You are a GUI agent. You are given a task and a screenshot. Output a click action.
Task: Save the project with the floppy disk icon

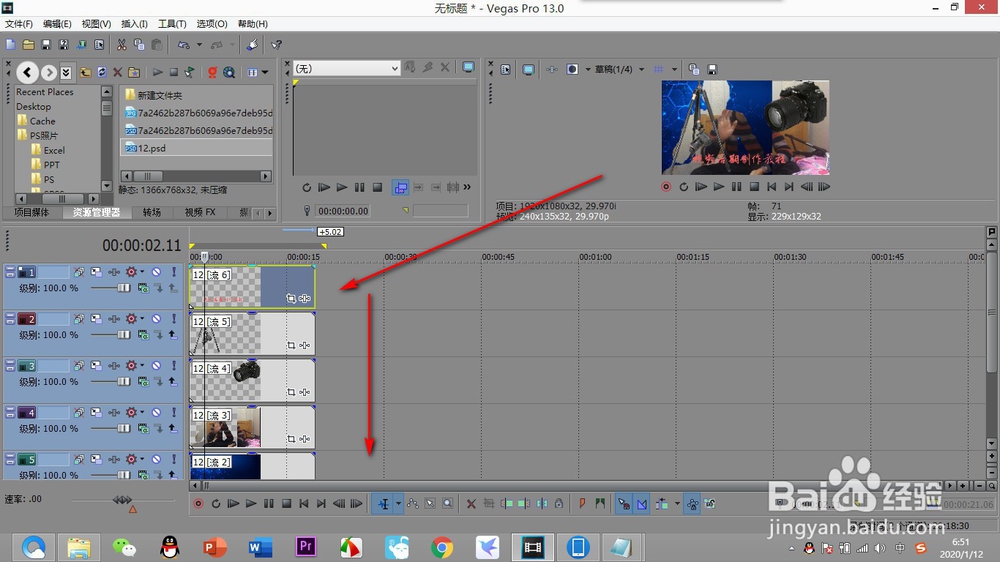46,45
